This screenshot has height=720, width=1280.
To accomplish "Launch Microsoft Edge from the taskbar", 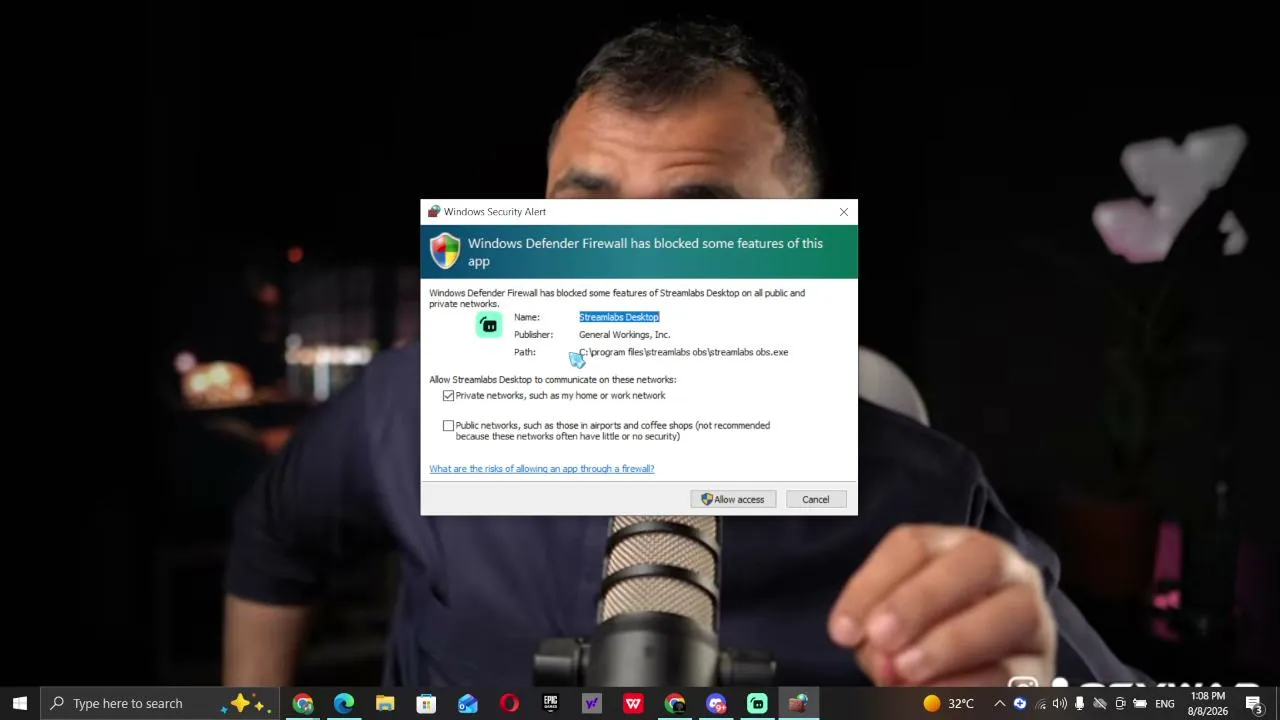I will [344, 703].
